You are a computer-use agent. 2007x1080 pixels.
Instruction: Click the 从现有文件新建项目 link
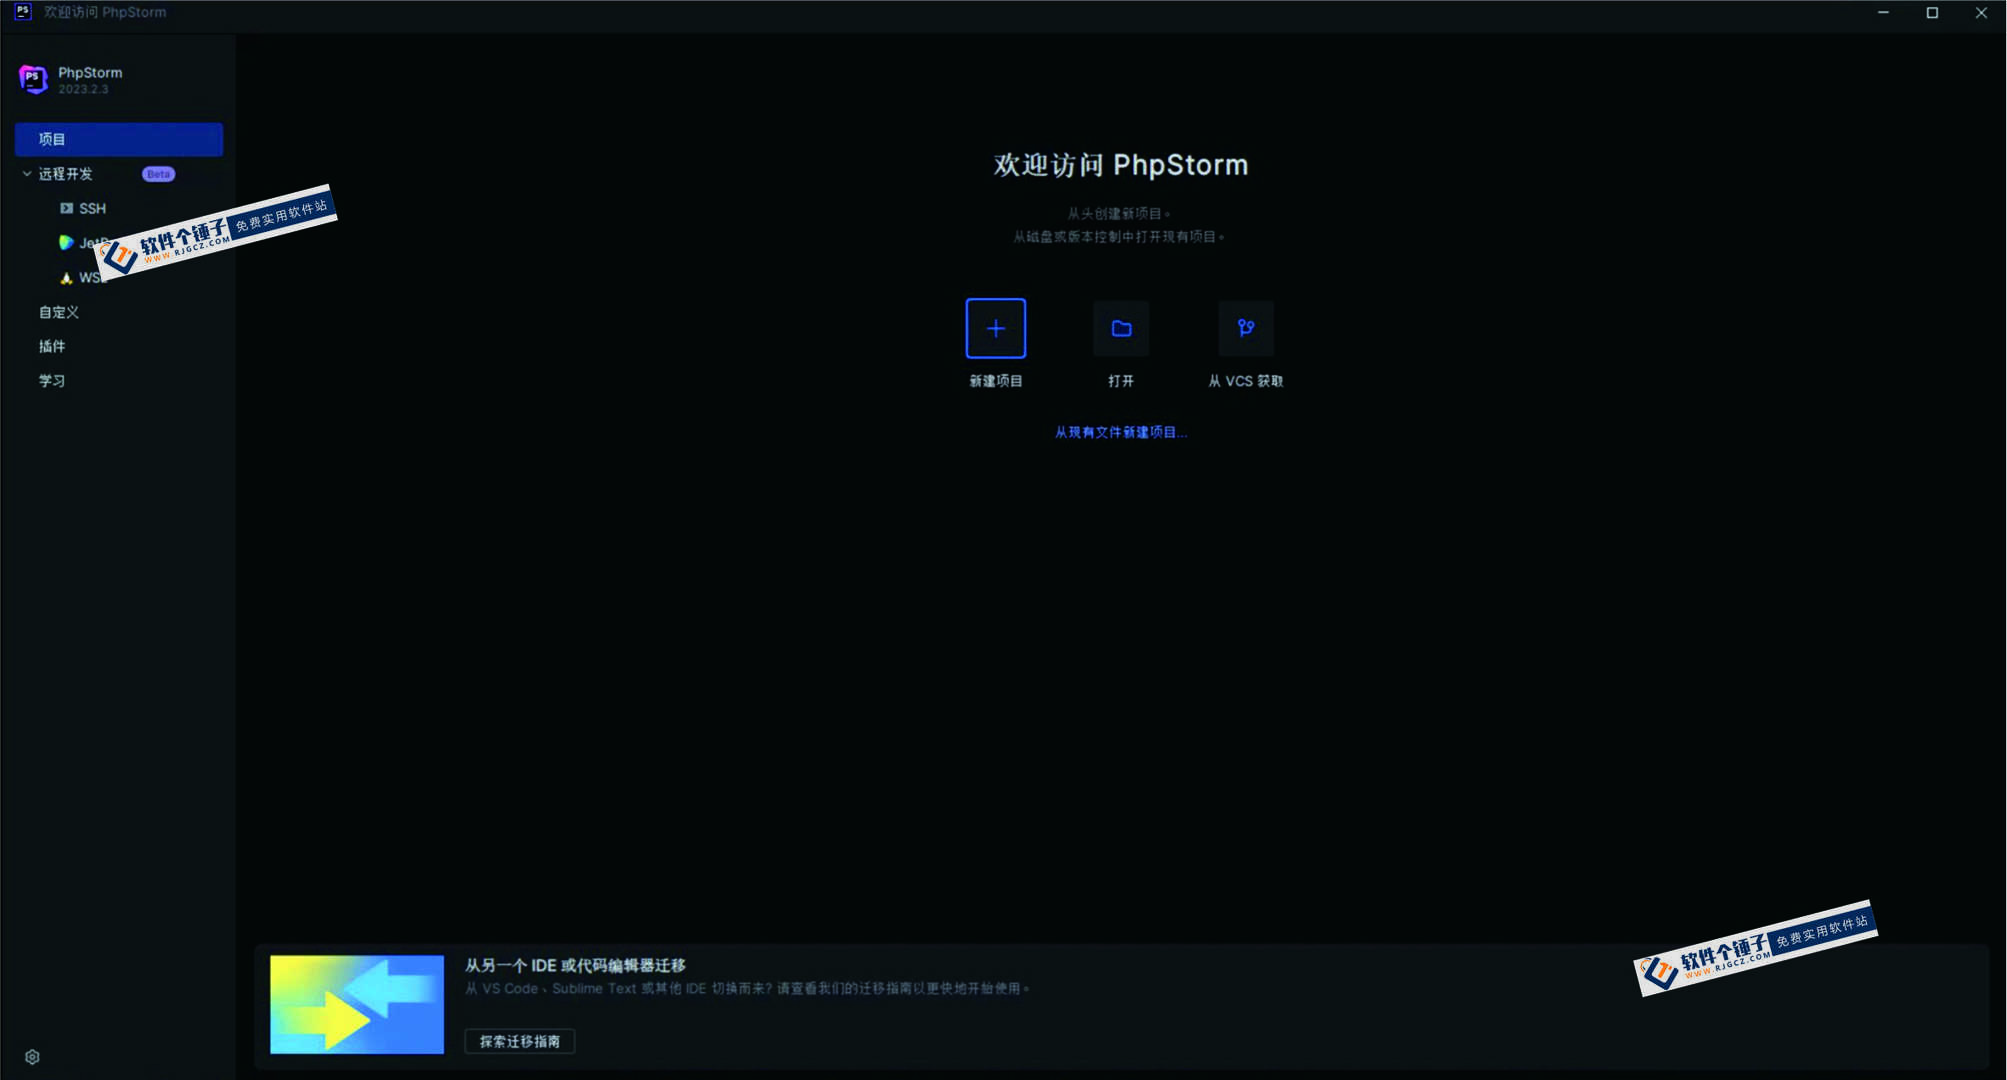[x=1121, y=432]
